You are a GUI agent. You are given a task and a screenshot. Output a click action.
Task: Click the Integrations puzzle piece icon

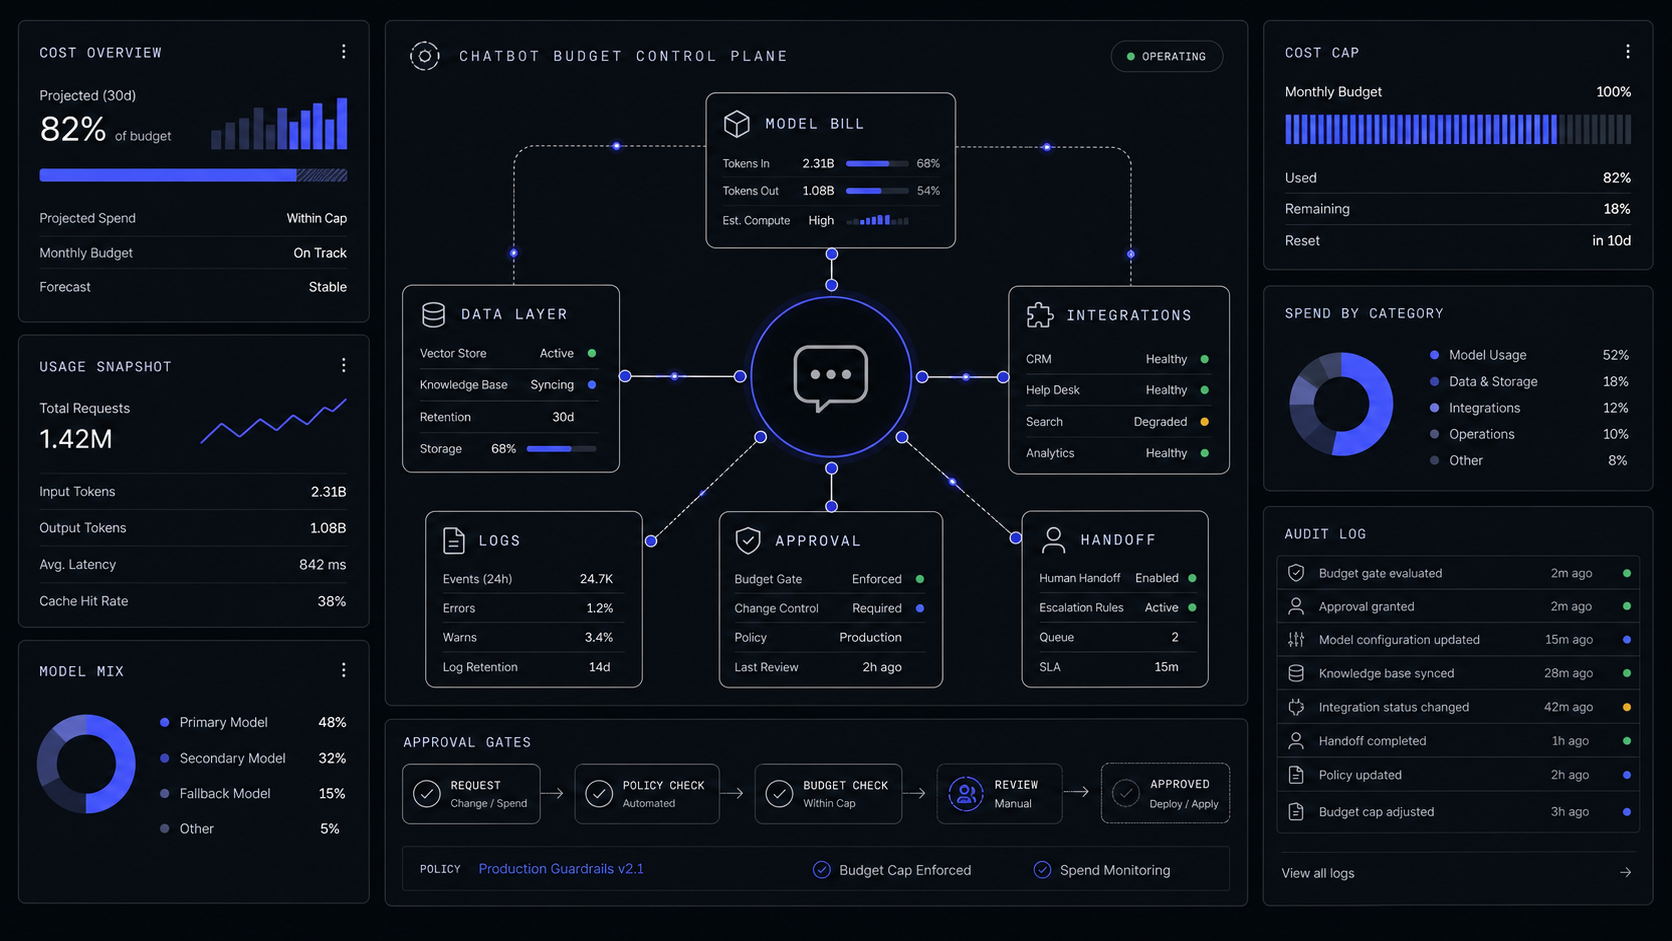click(x=1040, y=315)
